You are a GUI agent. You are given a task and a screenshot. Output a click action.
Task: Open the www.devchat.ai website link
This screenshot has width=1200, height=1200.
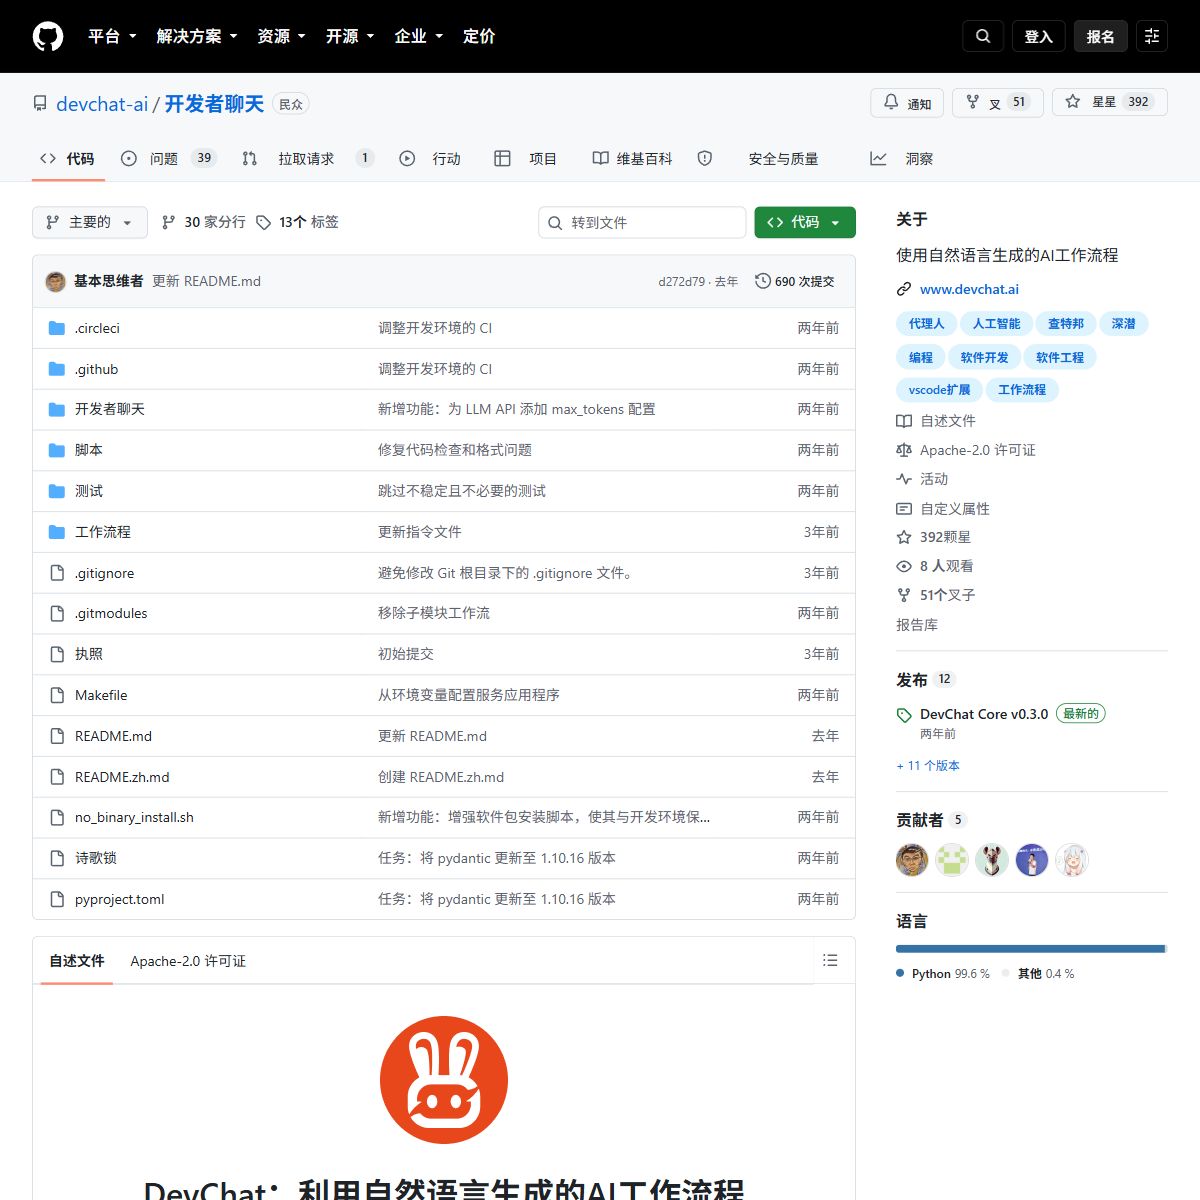coord(969,289)
